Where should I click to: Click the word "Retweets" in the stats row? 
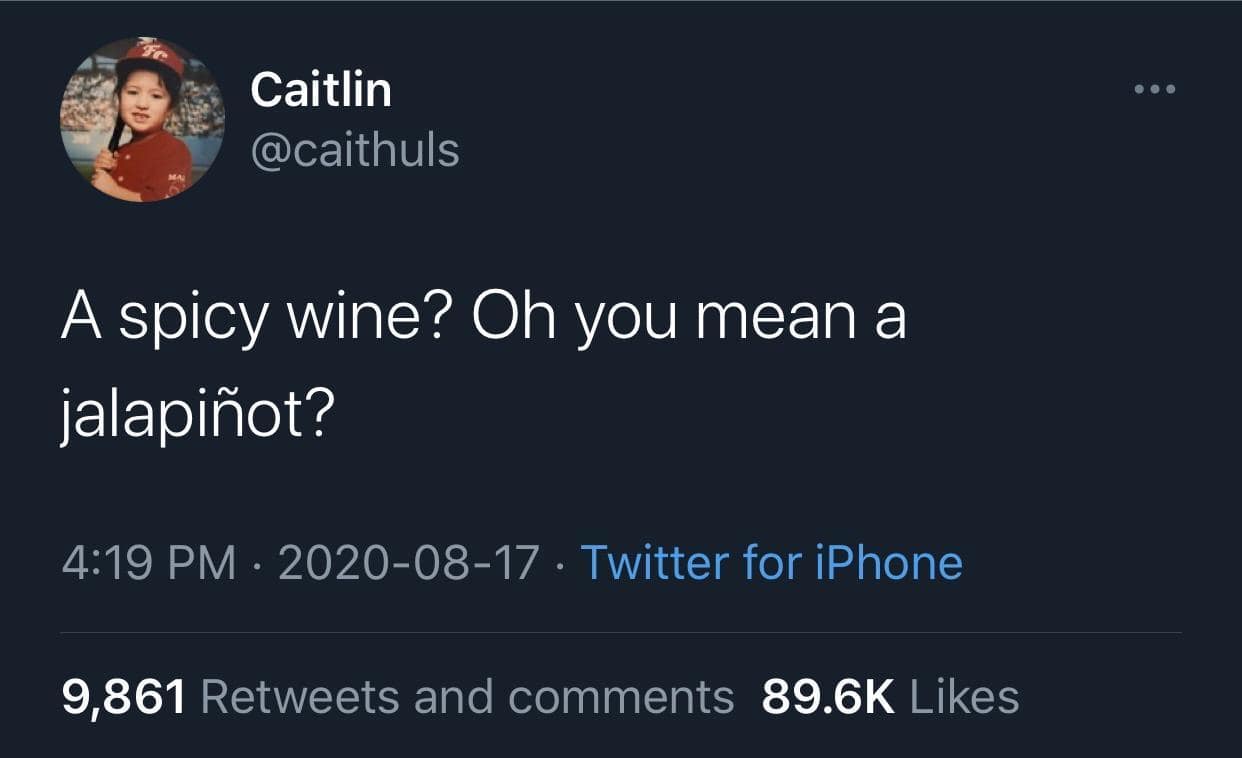pos(301,696)
